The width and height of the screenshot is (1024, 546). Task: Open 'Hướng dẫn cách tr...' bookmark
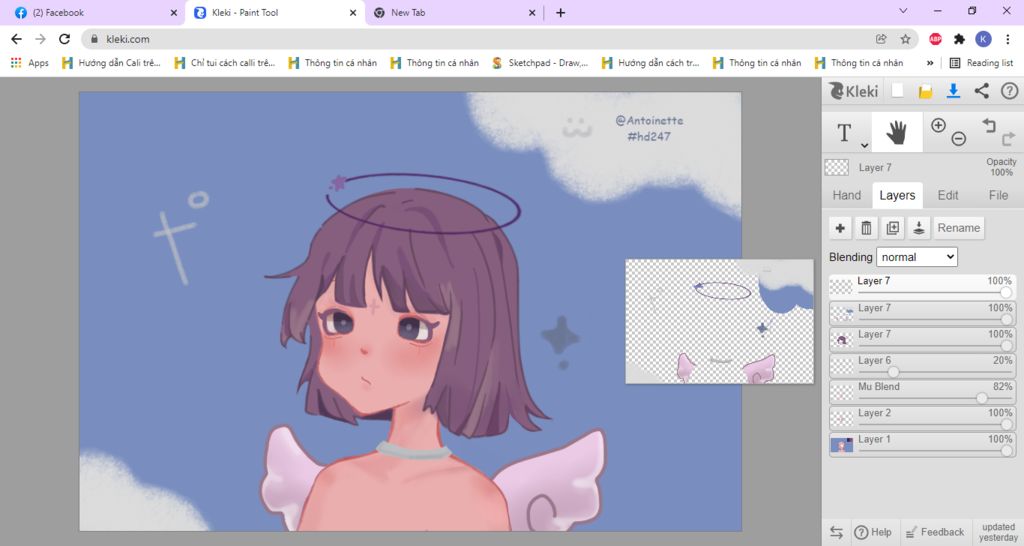point(650,63)
